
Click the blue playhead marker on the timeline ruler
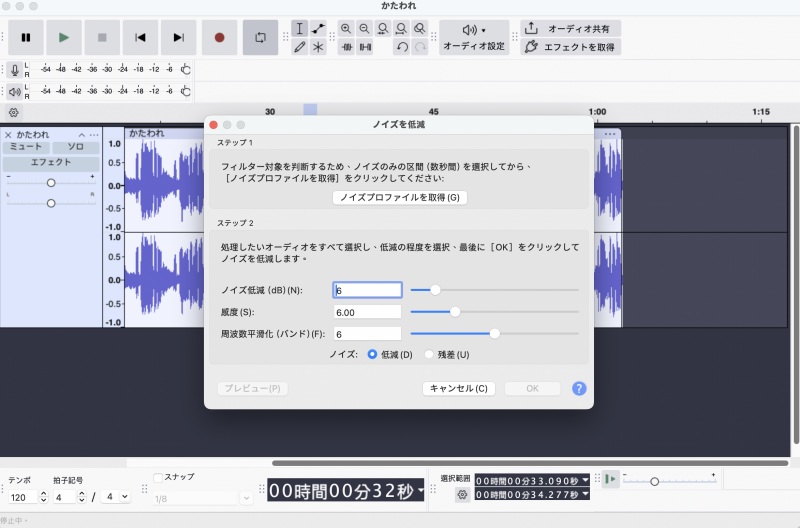(310, 110)
